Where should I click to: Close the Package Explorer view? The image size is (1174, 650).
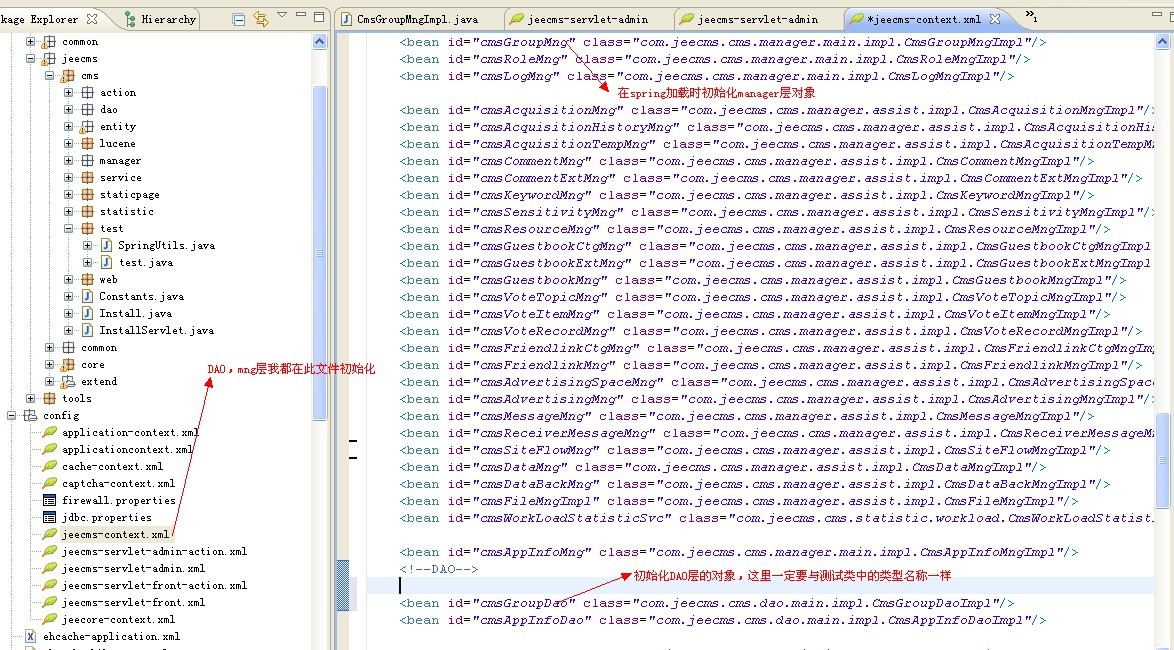pyautogui.click(x=92, y=19)
